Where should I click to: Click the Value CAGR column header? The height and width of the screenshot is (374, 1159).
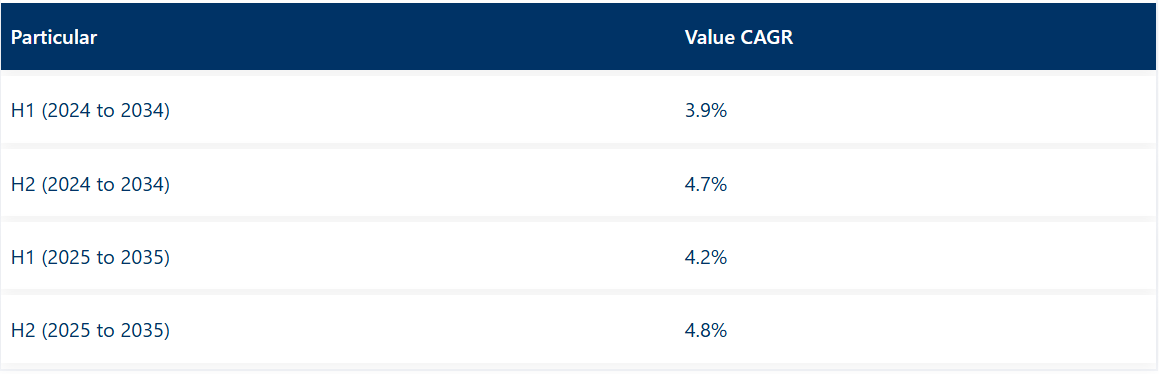coord(914,37)
